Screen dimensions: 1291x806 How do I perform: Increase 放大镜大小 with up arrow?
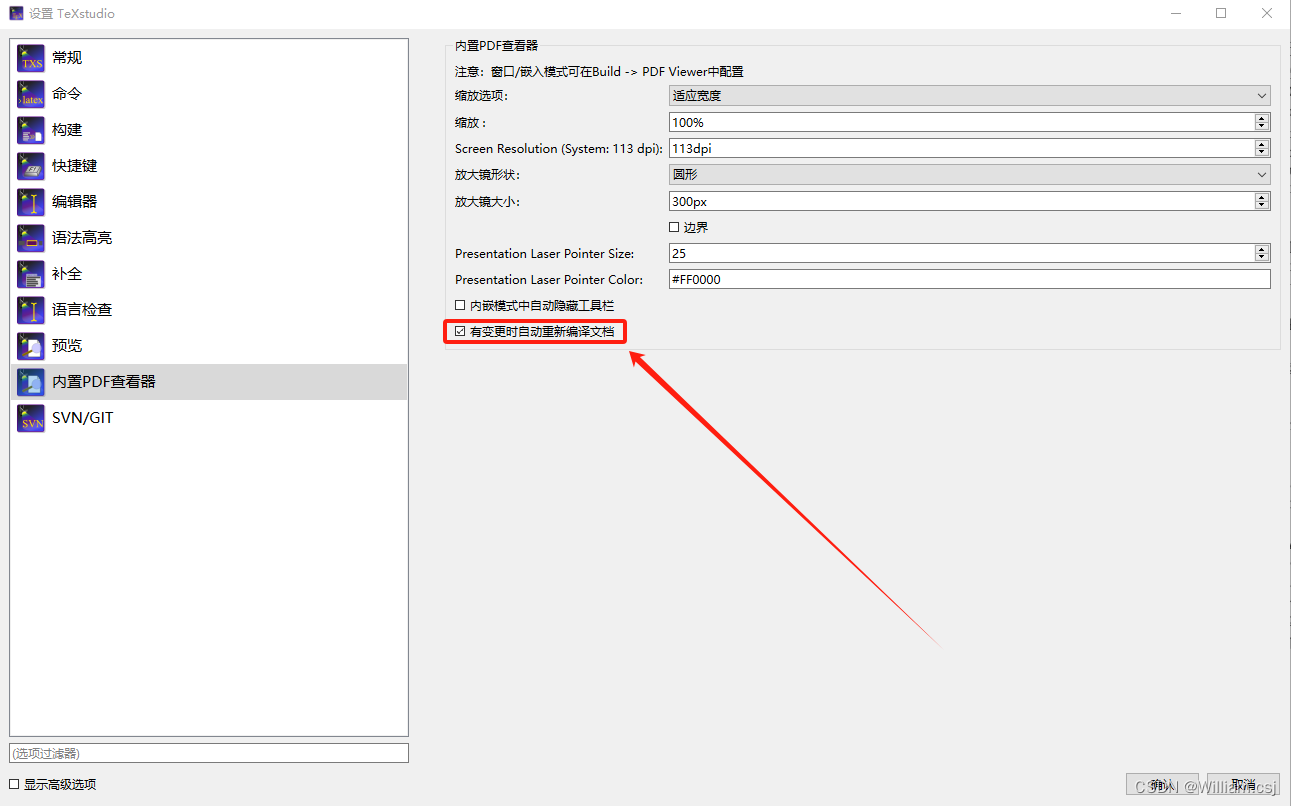pyautogui.click(x=1262, y=197)
